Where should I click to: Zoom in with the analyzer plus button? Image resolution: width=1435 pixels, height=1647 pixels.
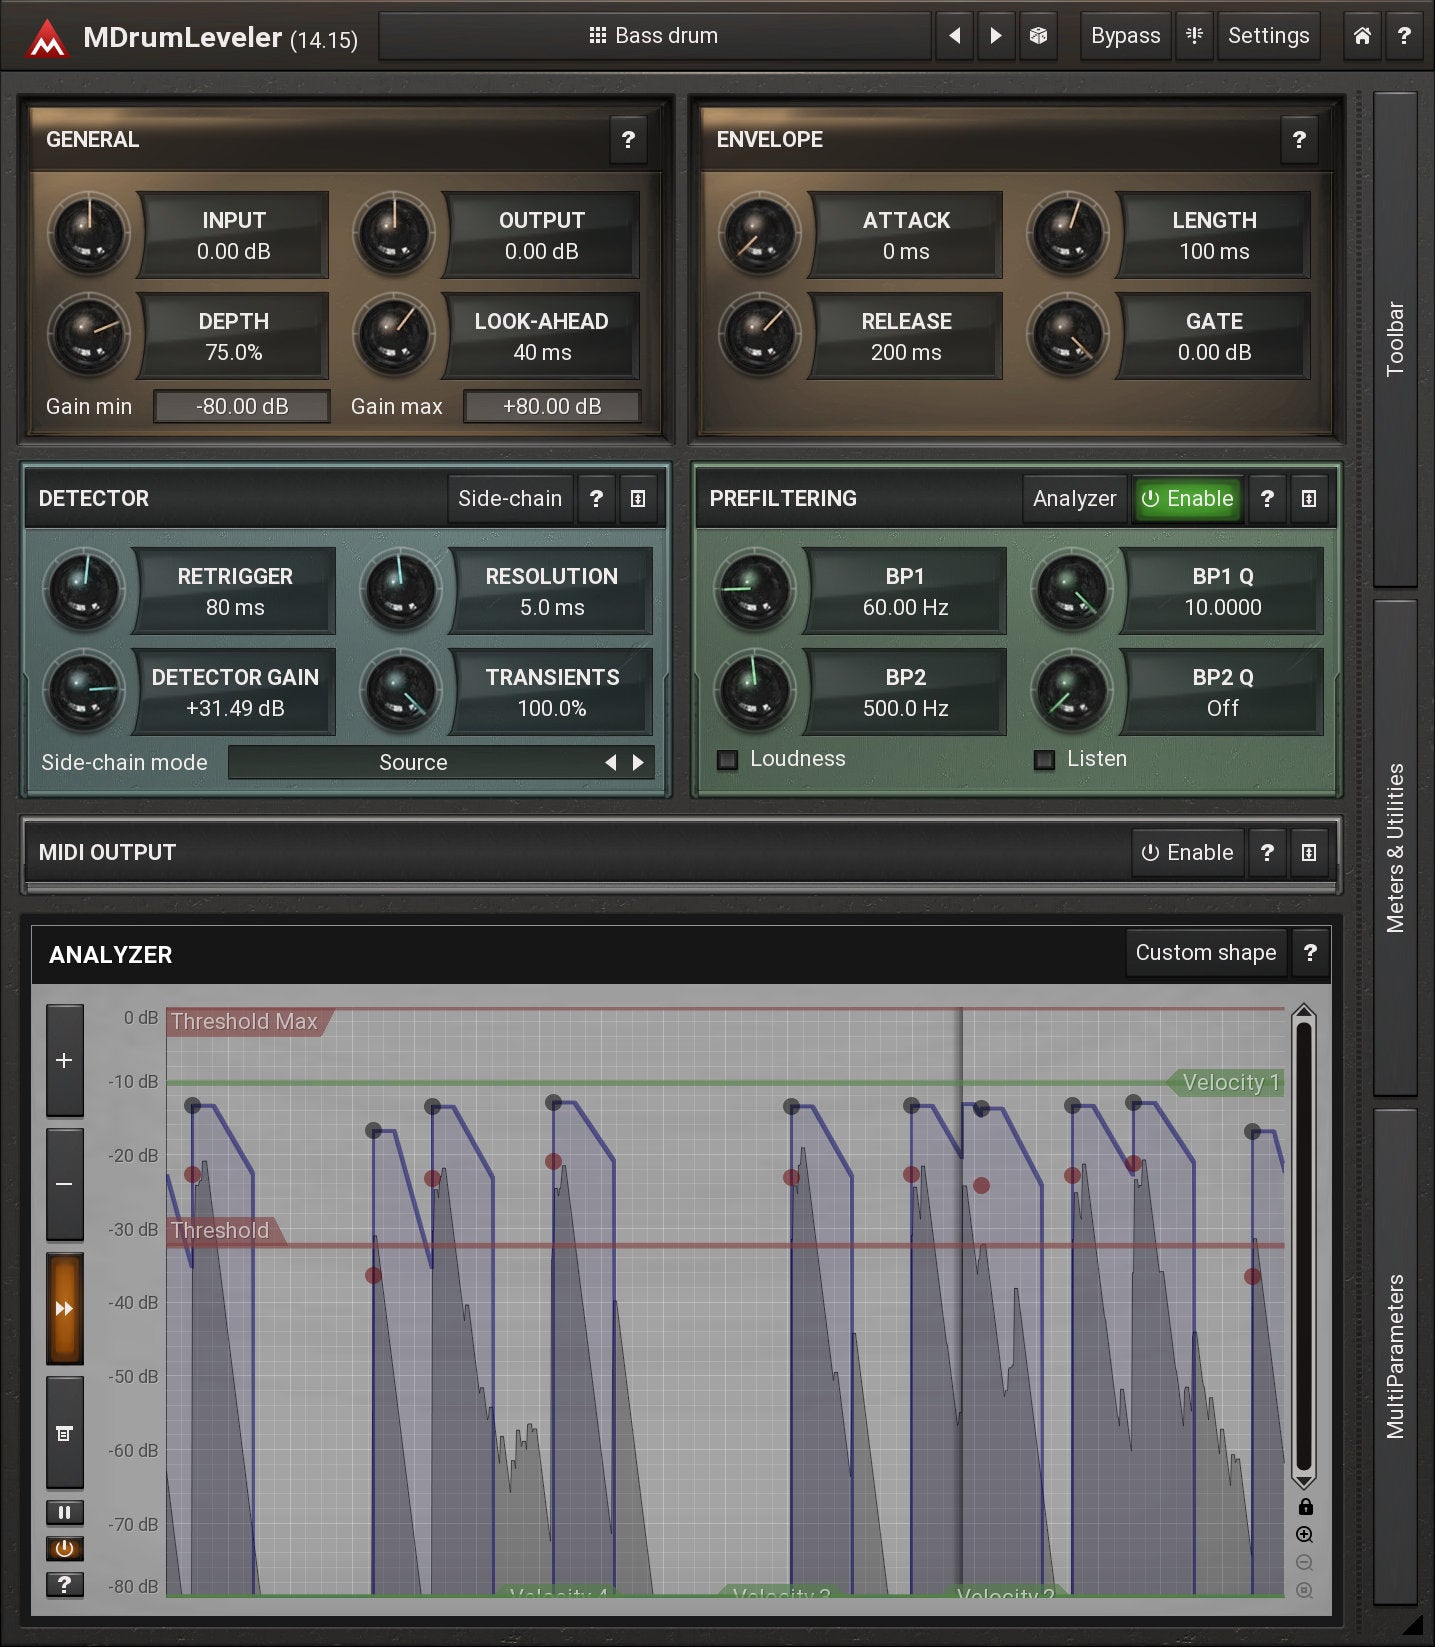point(64,1060)
